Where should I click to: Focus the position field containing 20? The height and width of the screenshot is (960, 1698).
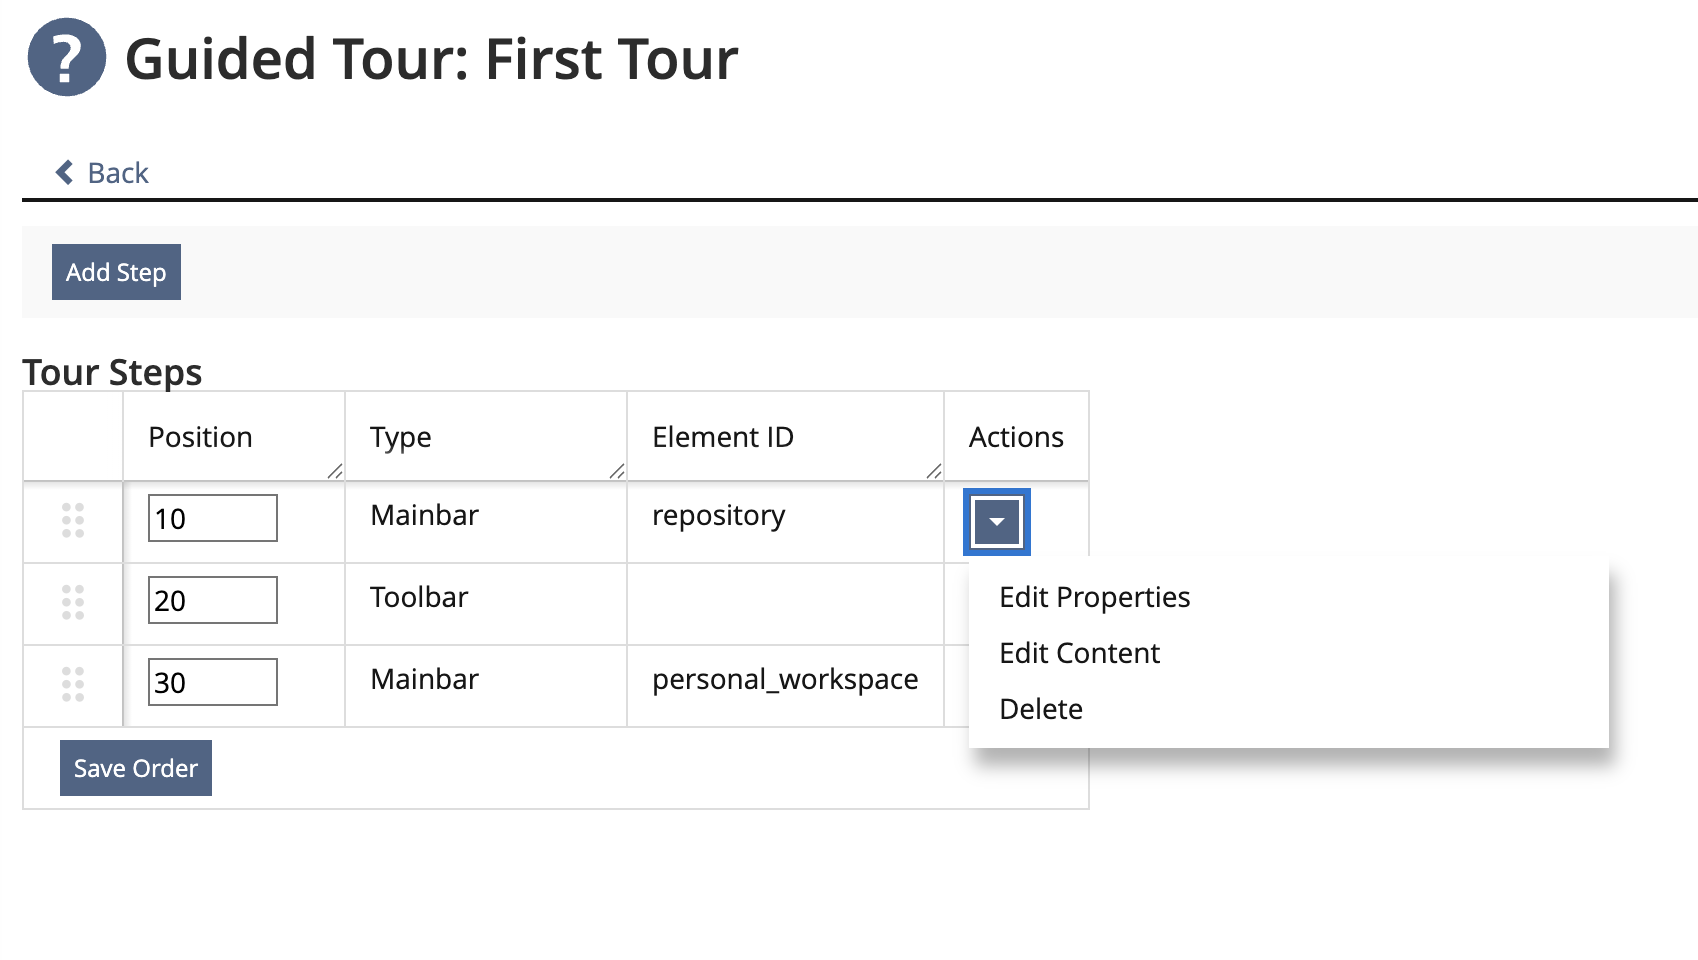click(212, 601)
